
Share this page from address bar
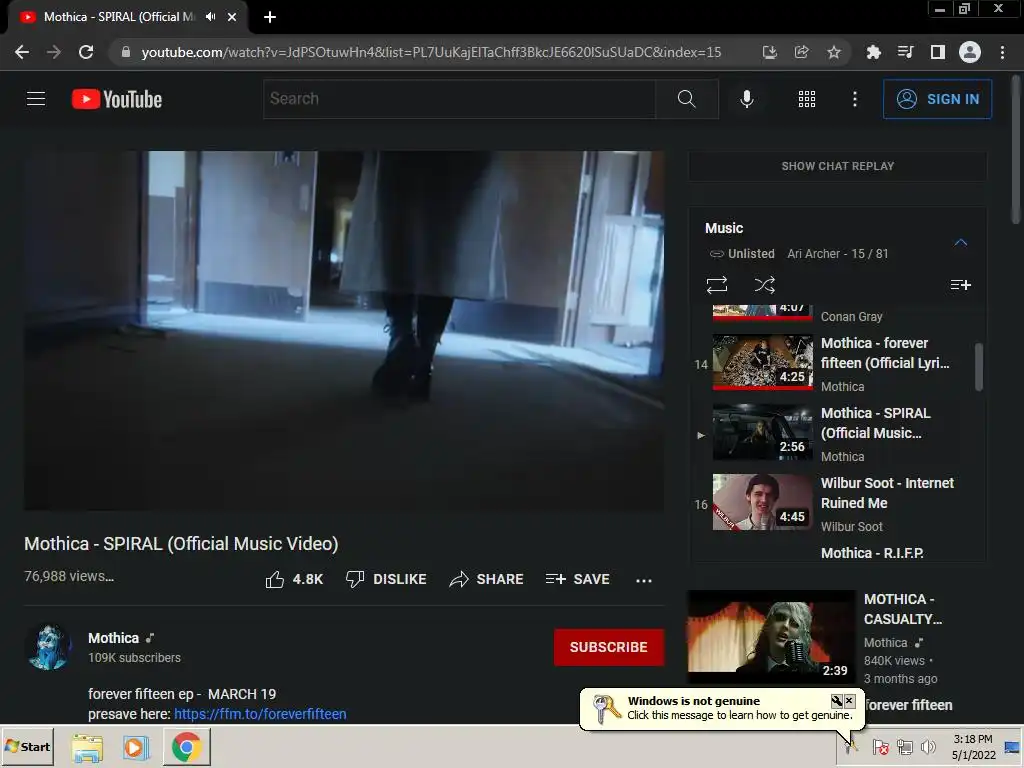pyautogui.click(x=801, y=52)
